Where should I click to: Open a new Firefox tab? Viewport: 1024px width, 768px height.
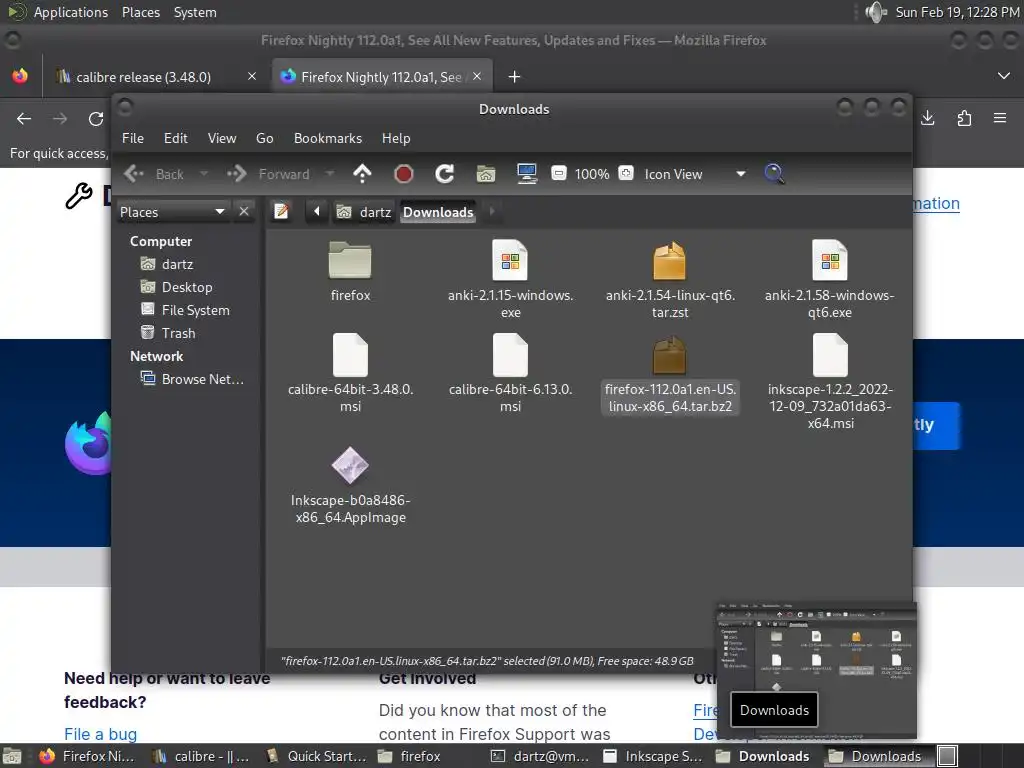pos(514,77)
